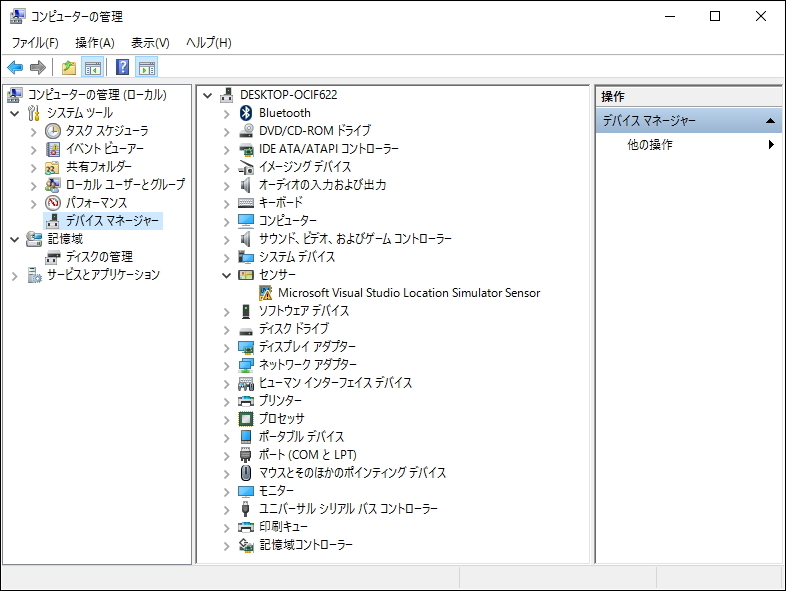
Task: Click the Location Simulator Sensor warning icon
Action: tap(265, 293)
